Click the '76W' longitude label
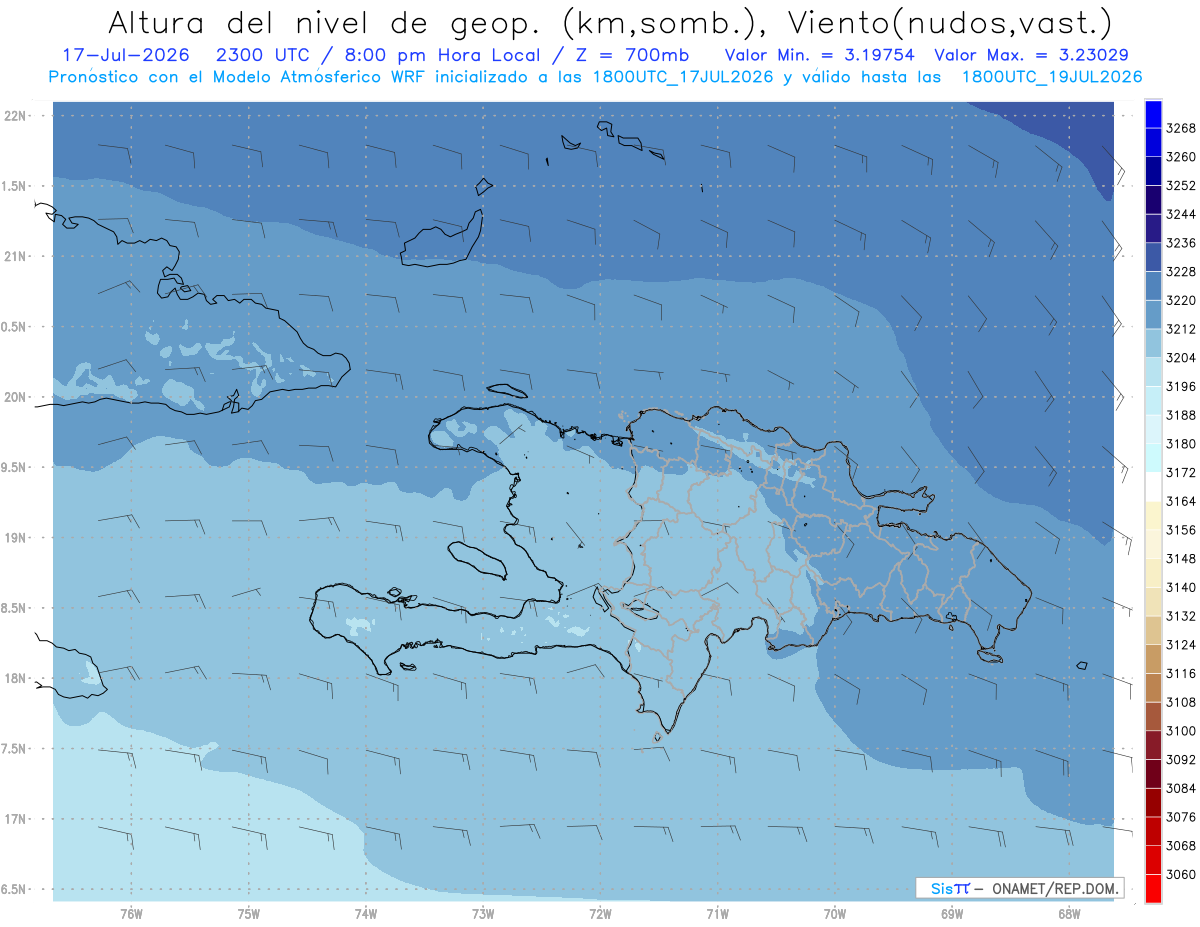 pos(131,914)
